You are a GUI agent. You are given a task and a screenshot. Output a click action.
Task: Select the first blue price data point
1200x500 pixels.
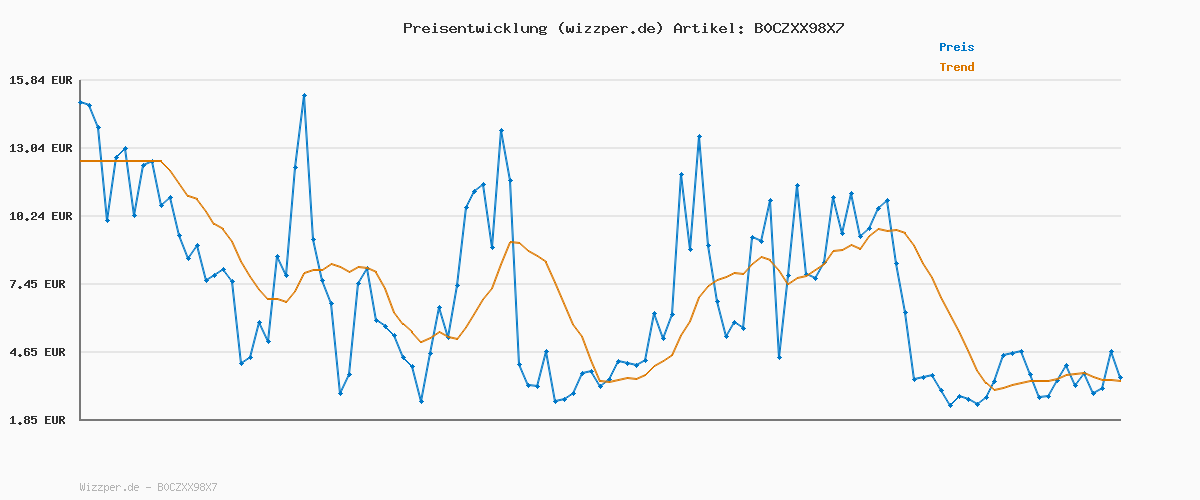pos(81,102)
